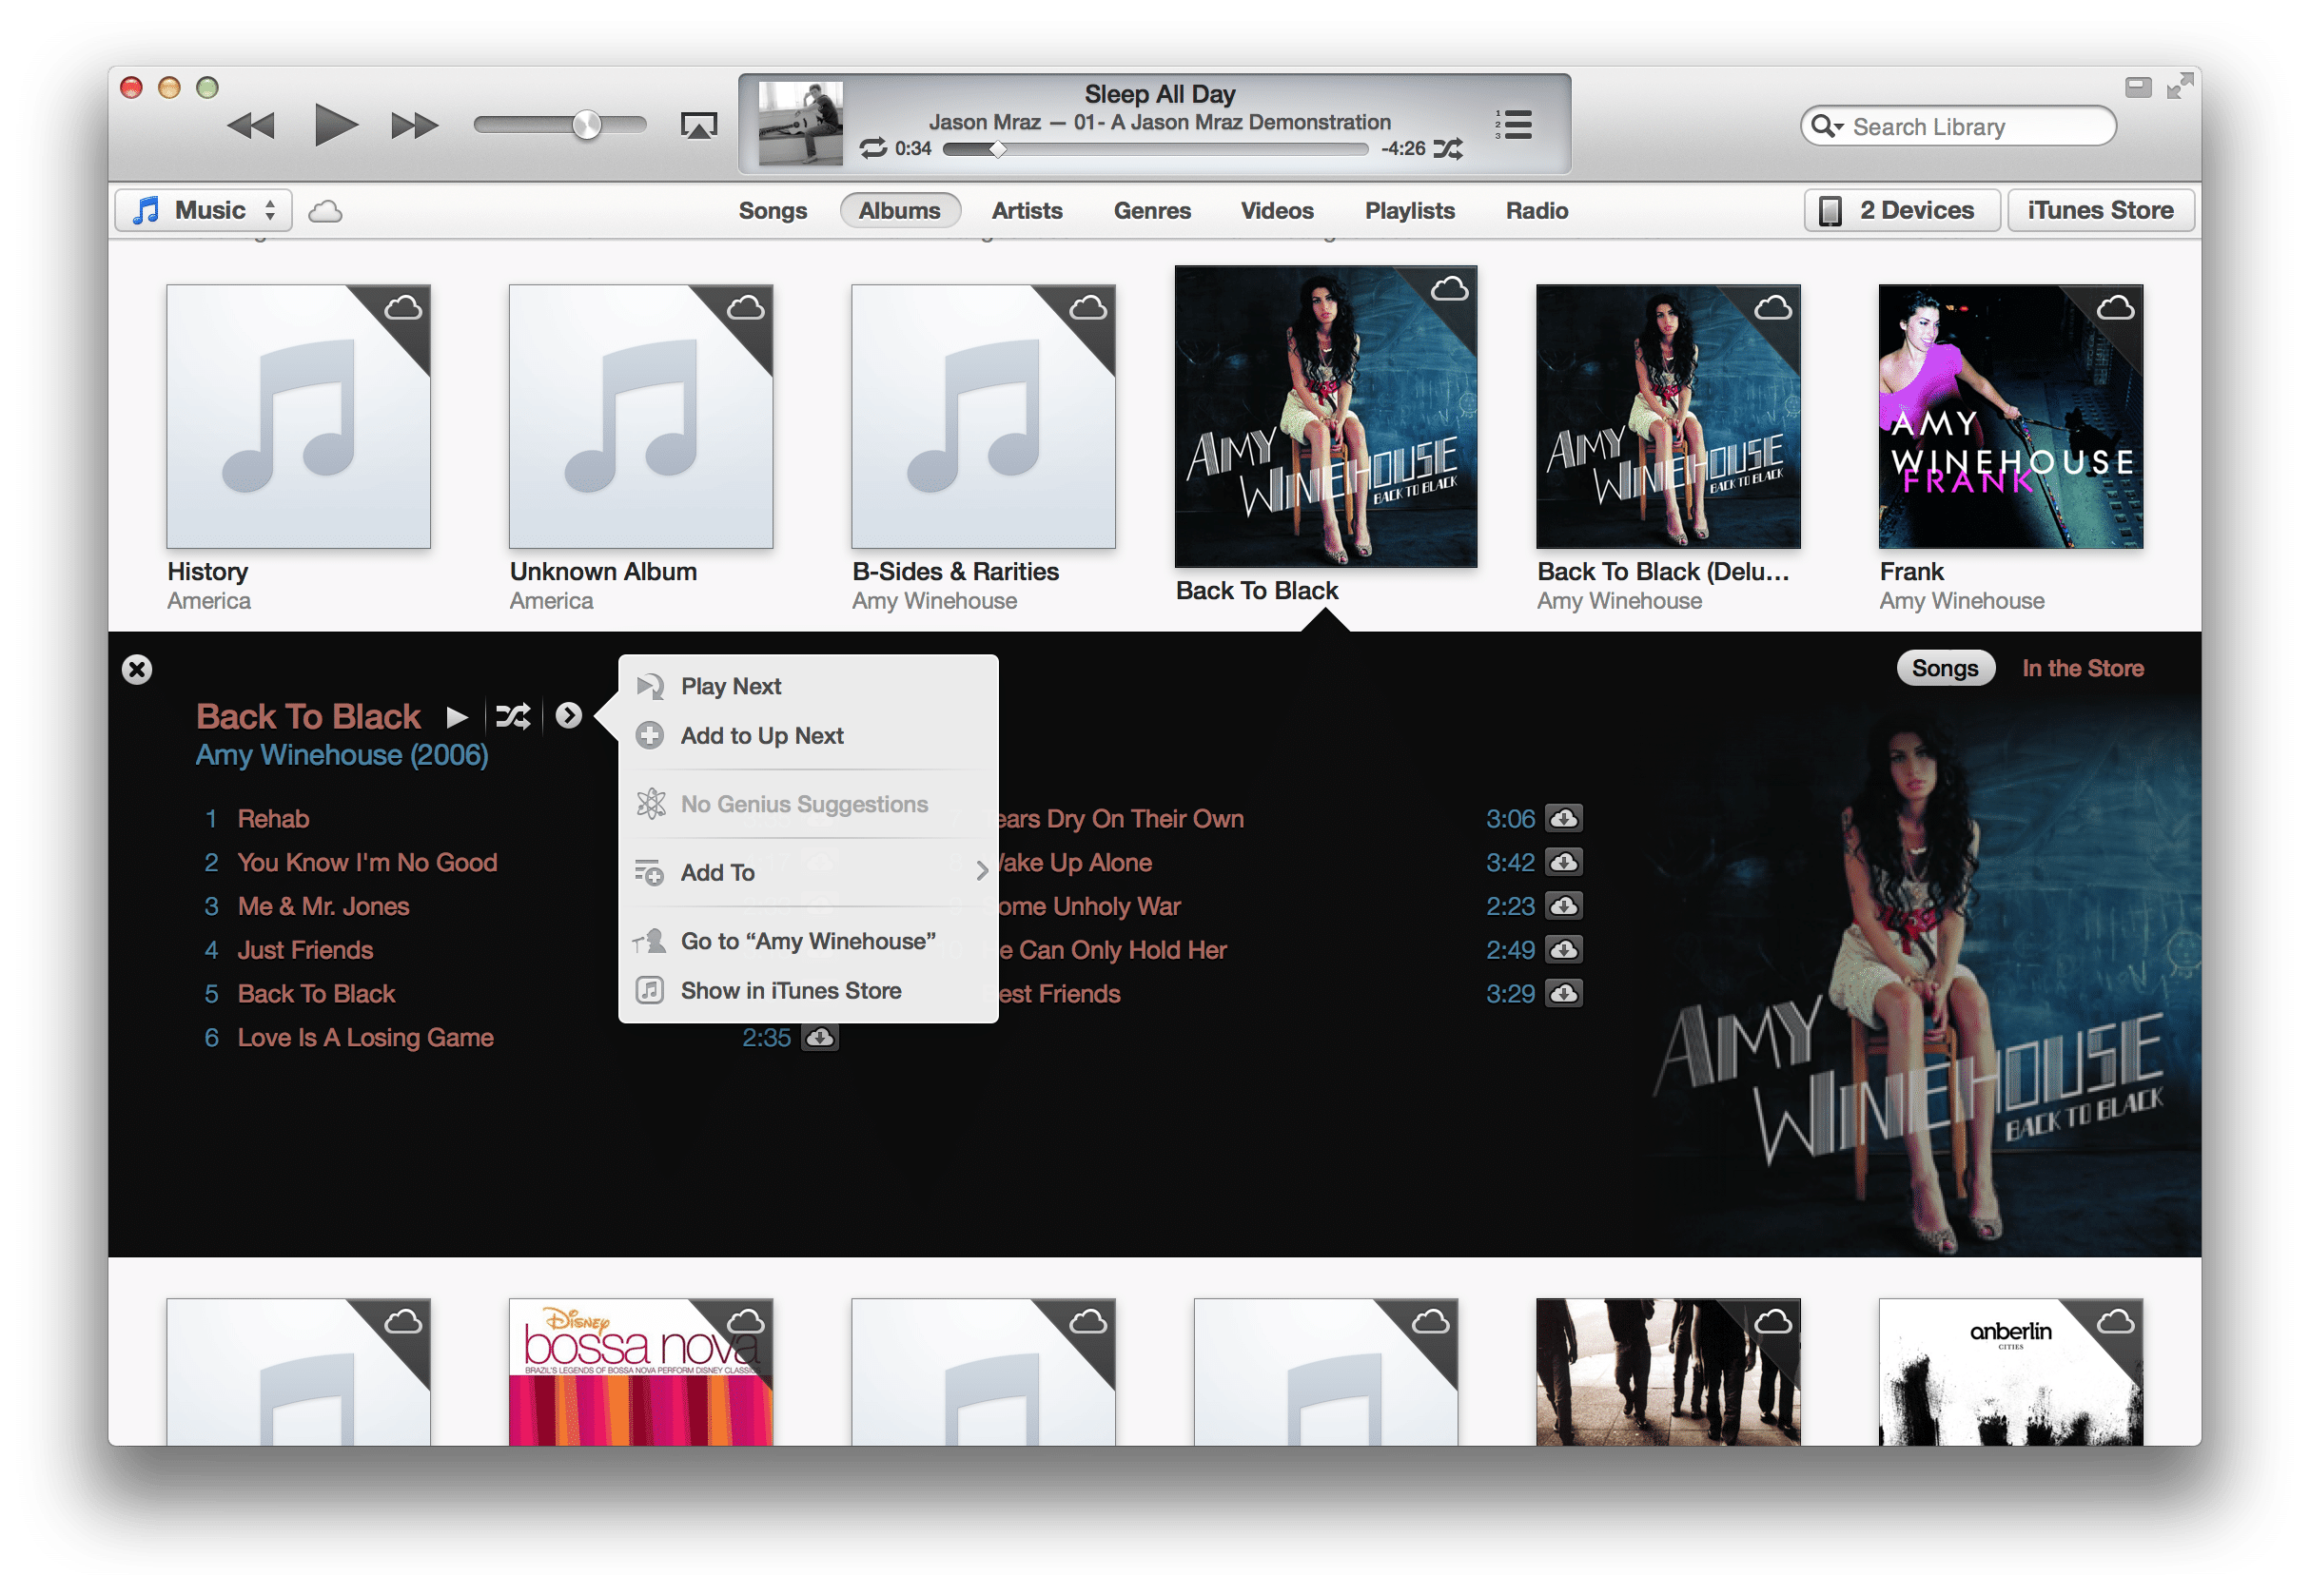Choose Show in iTunes Store menu item
The image size is (2310, 1596).
(x=808, y=991)
